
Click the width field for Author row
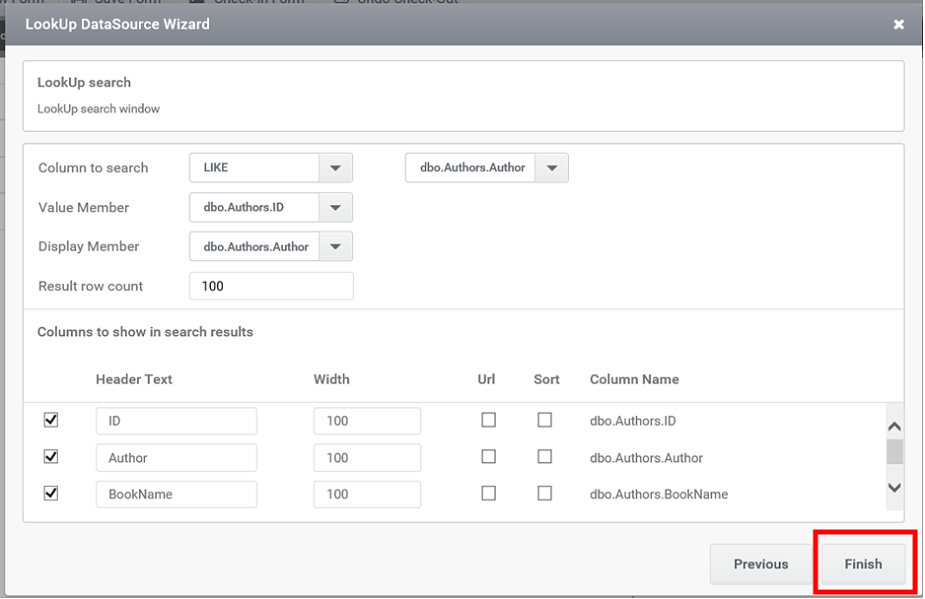(x=367, y=458)
